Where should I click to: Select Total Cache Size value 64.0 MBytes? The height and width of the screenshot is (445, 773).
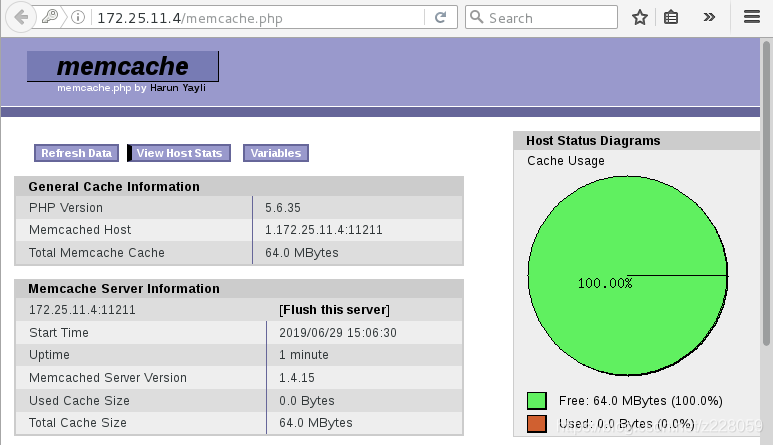pos(316,423)
